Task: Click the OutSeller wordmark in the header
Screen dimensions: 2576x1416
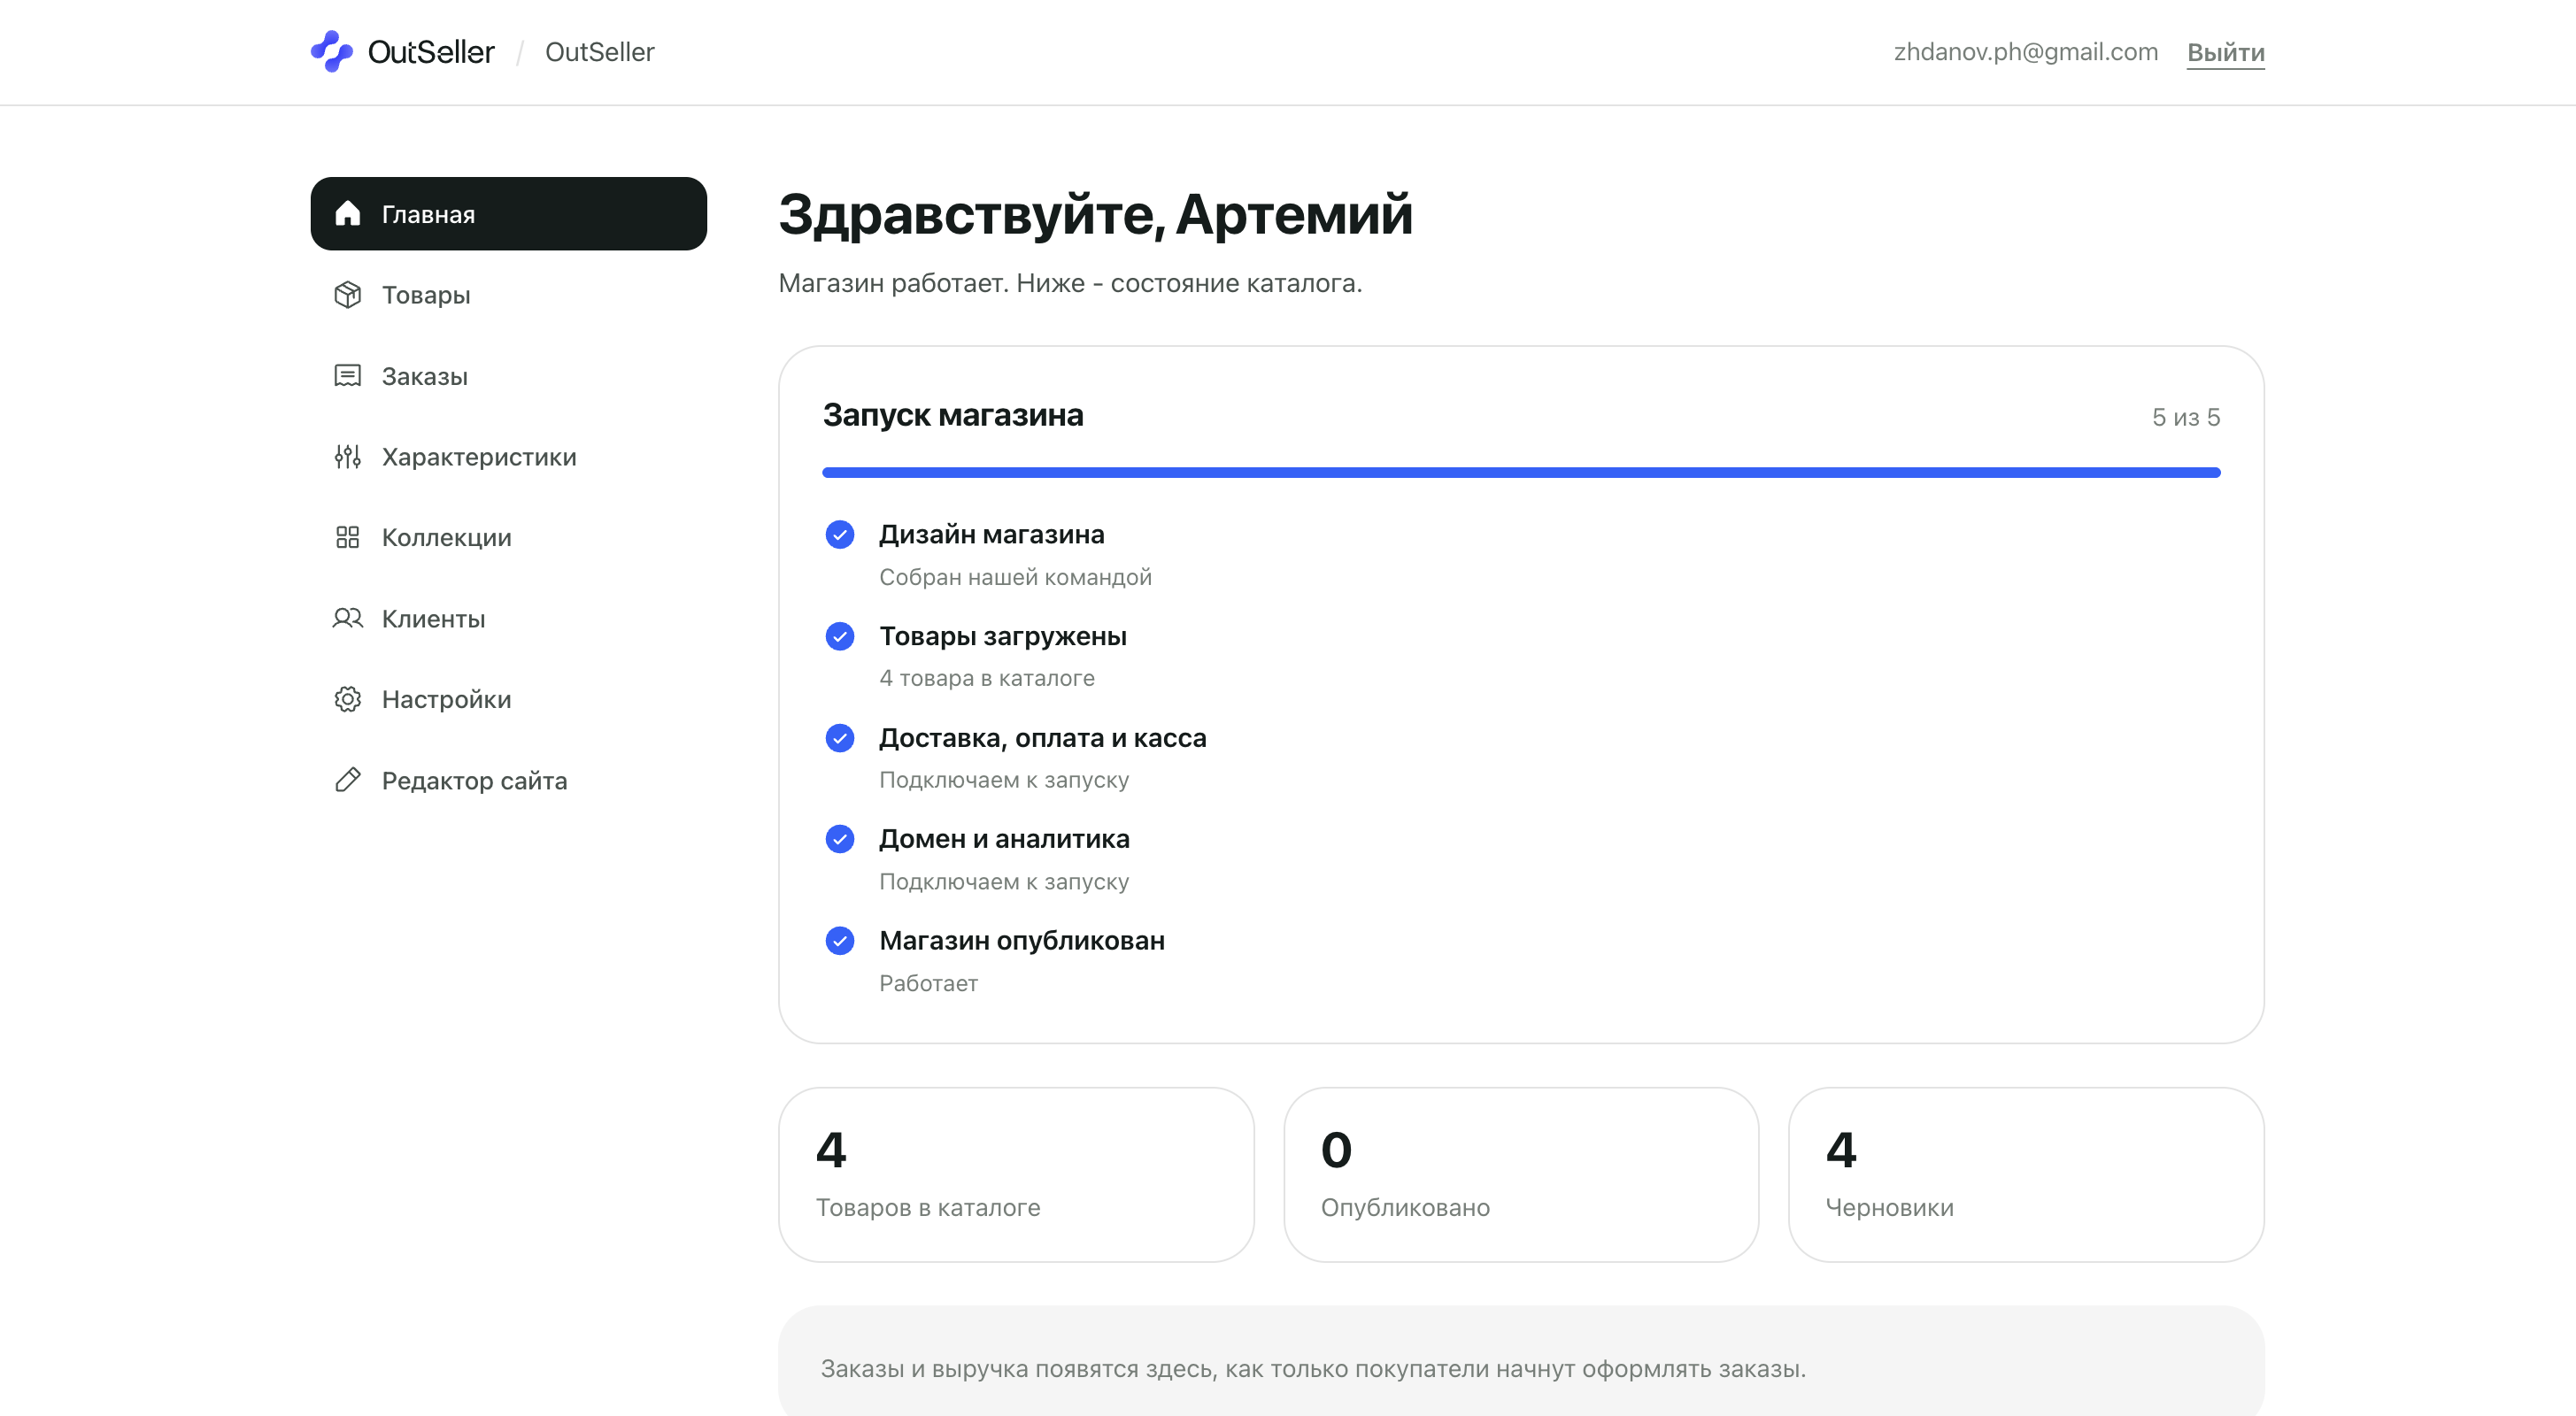Action: point(431,52)
